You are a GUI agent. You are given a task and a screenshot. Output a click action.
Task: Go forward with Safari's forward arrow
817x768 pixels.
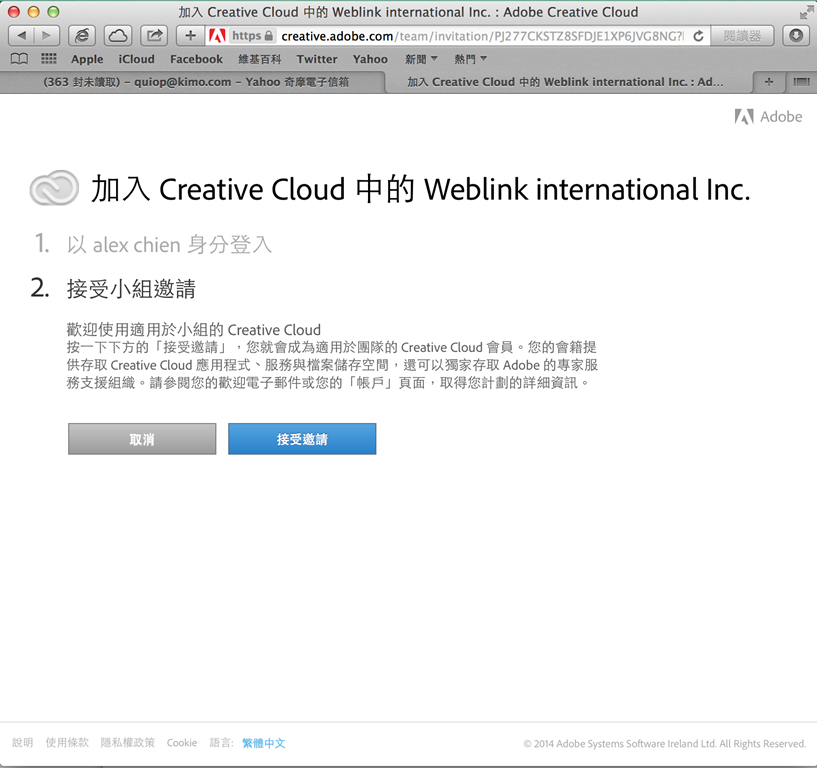[47, 35]
